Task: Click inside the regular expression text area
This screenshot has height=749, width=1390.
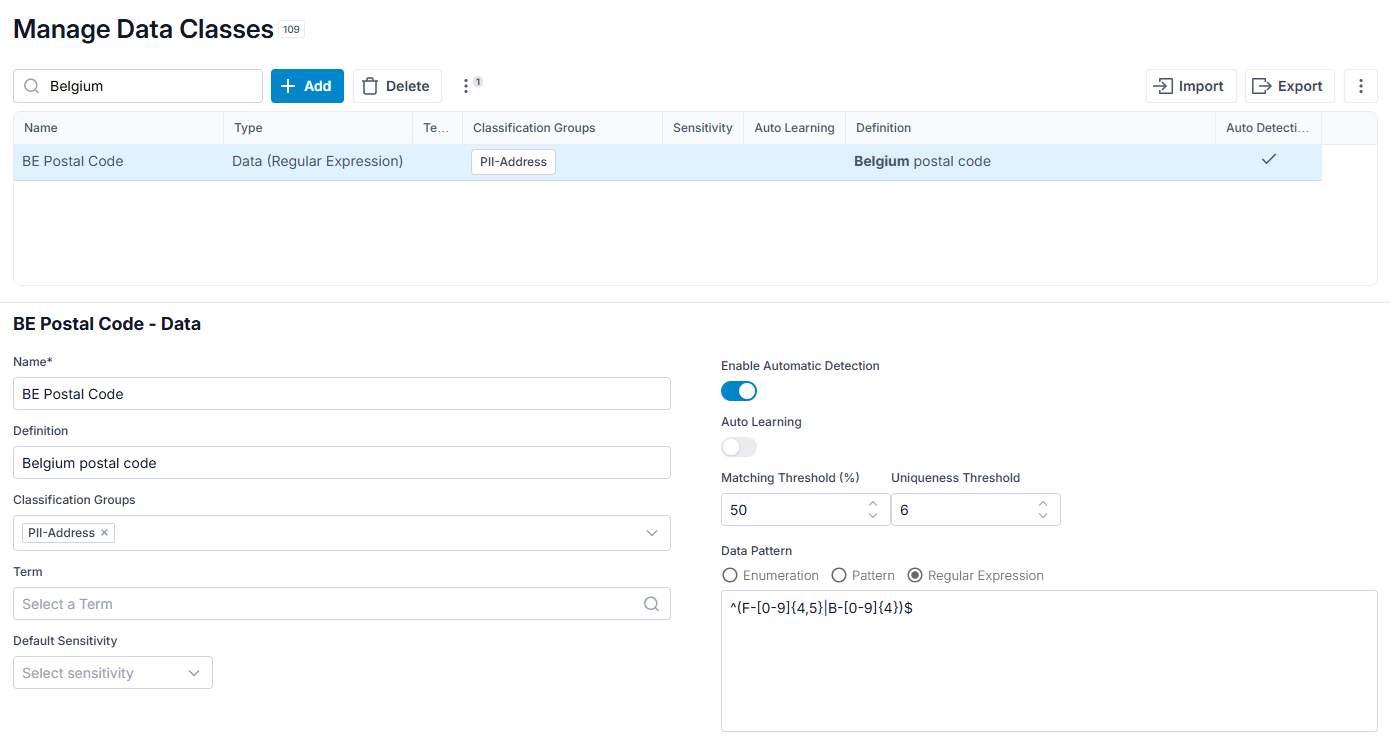Action: click(x=1049, y=661)
